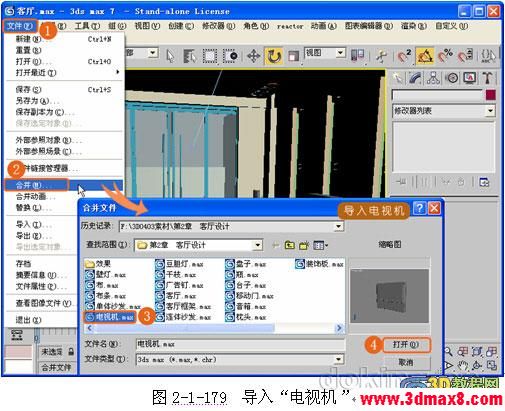Open the 文件 menu
The height and width of the screenshot is (411, 505).
coord(20,26)
